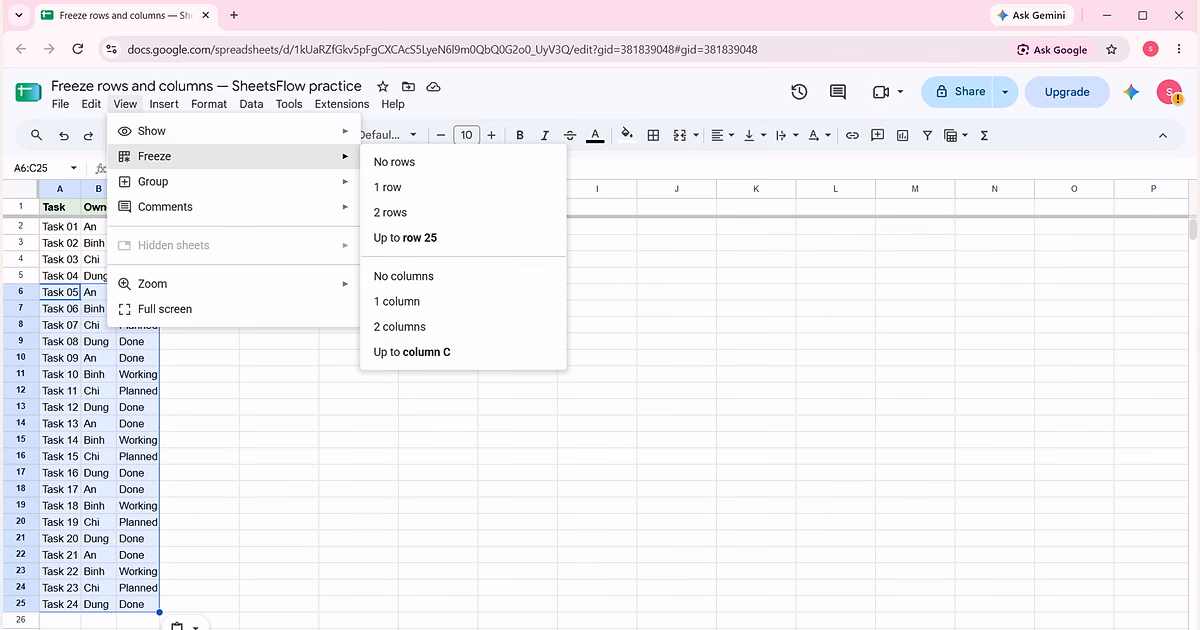Open text wrapping dropdown
The image size is (1200, 630).
(787, 135)
